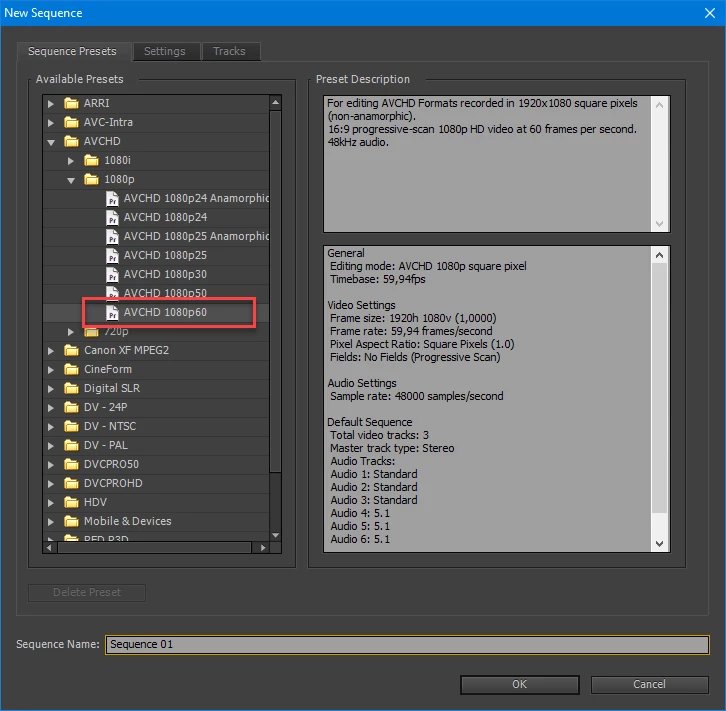Choose the AVCHD 1080p60 preset label

click(x=165, y=312)
